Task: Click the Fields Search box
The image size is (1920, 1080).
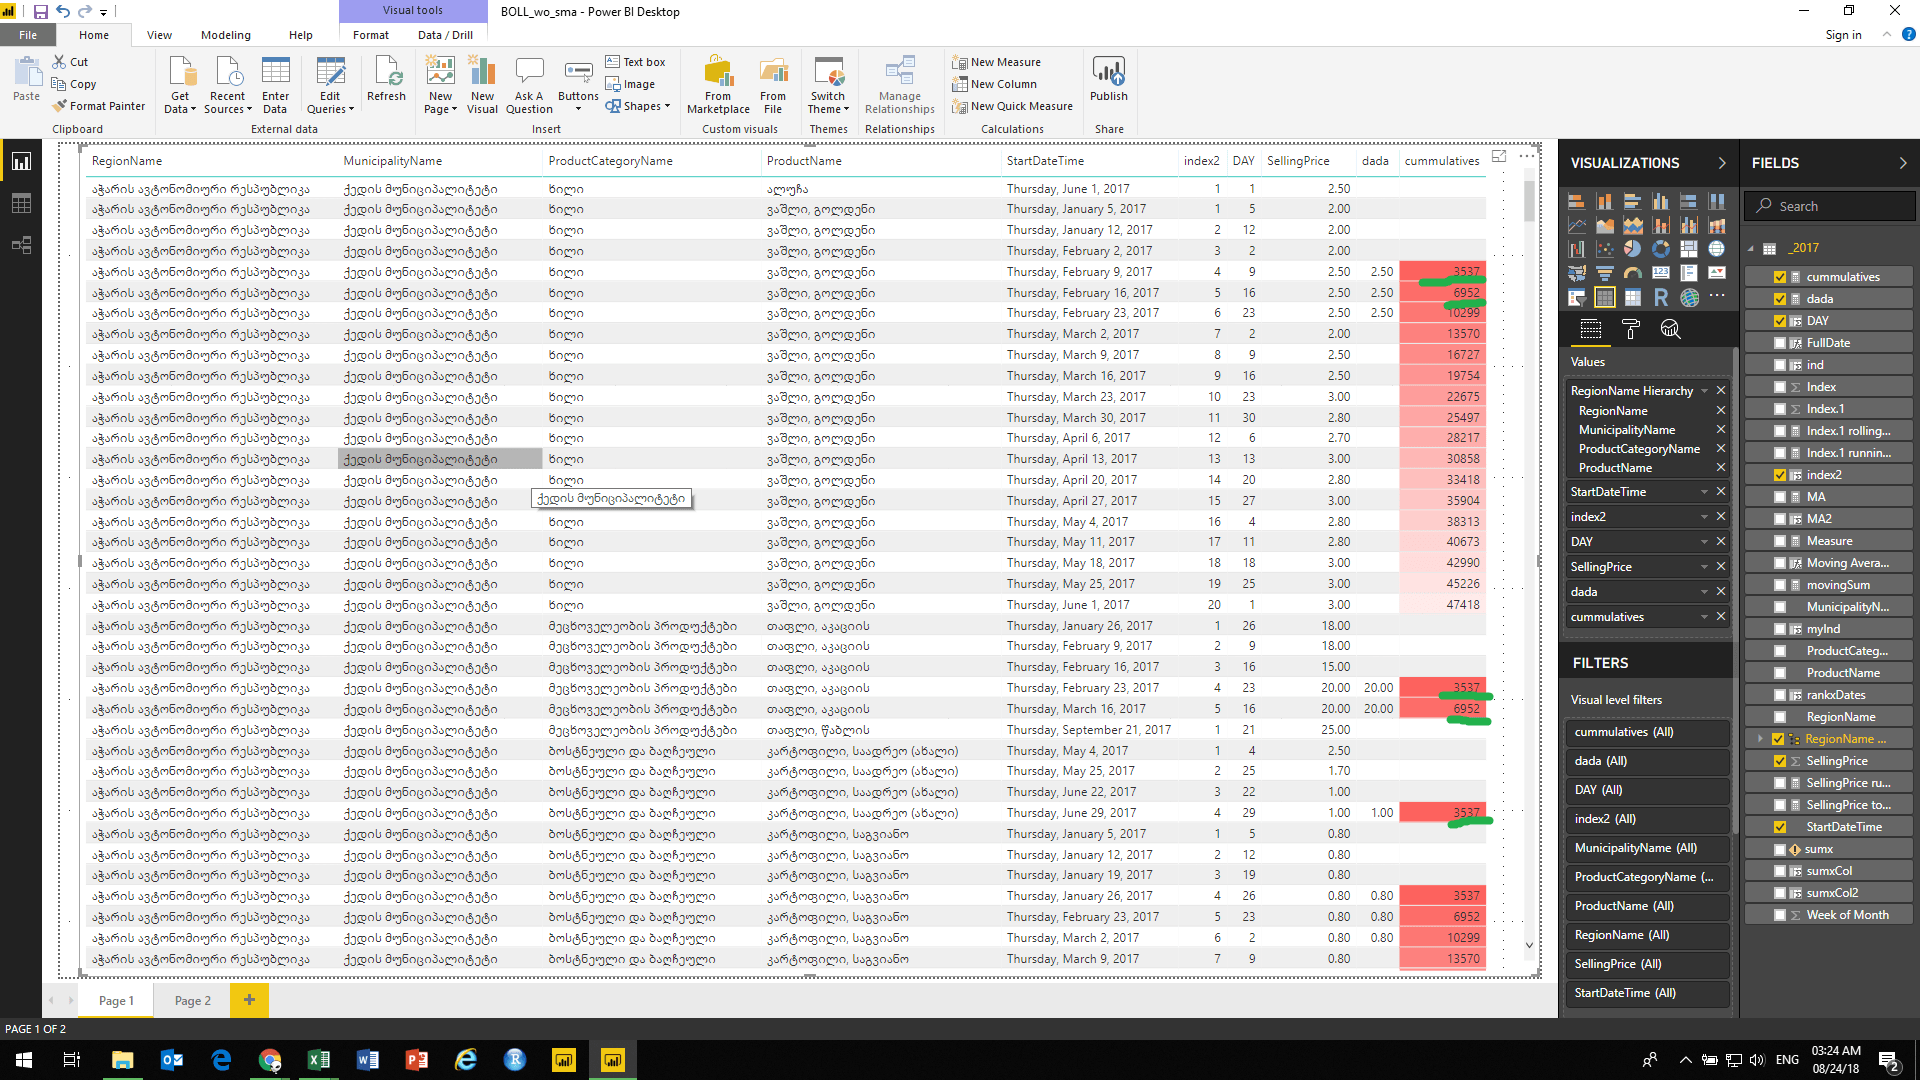Action: click(x=1830, y=206)
